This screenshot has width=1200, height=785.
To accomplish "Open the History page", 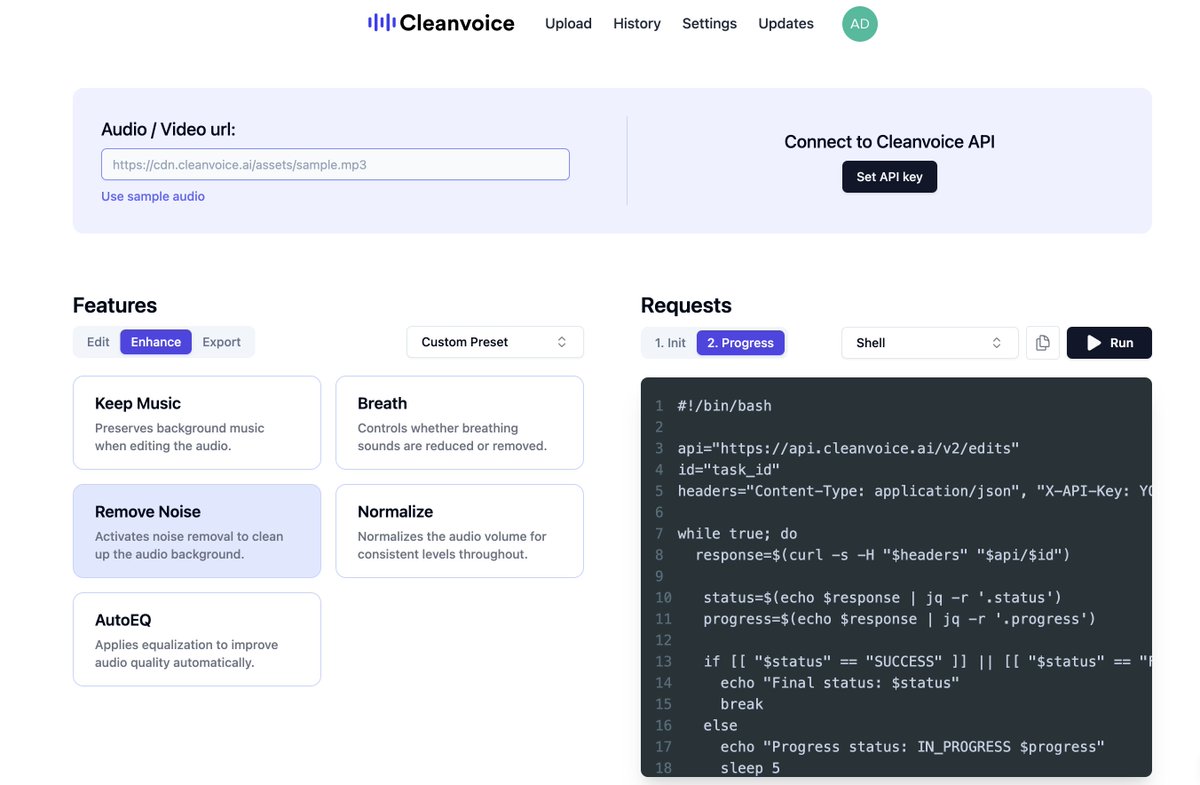I will click(x=636, y=22).
